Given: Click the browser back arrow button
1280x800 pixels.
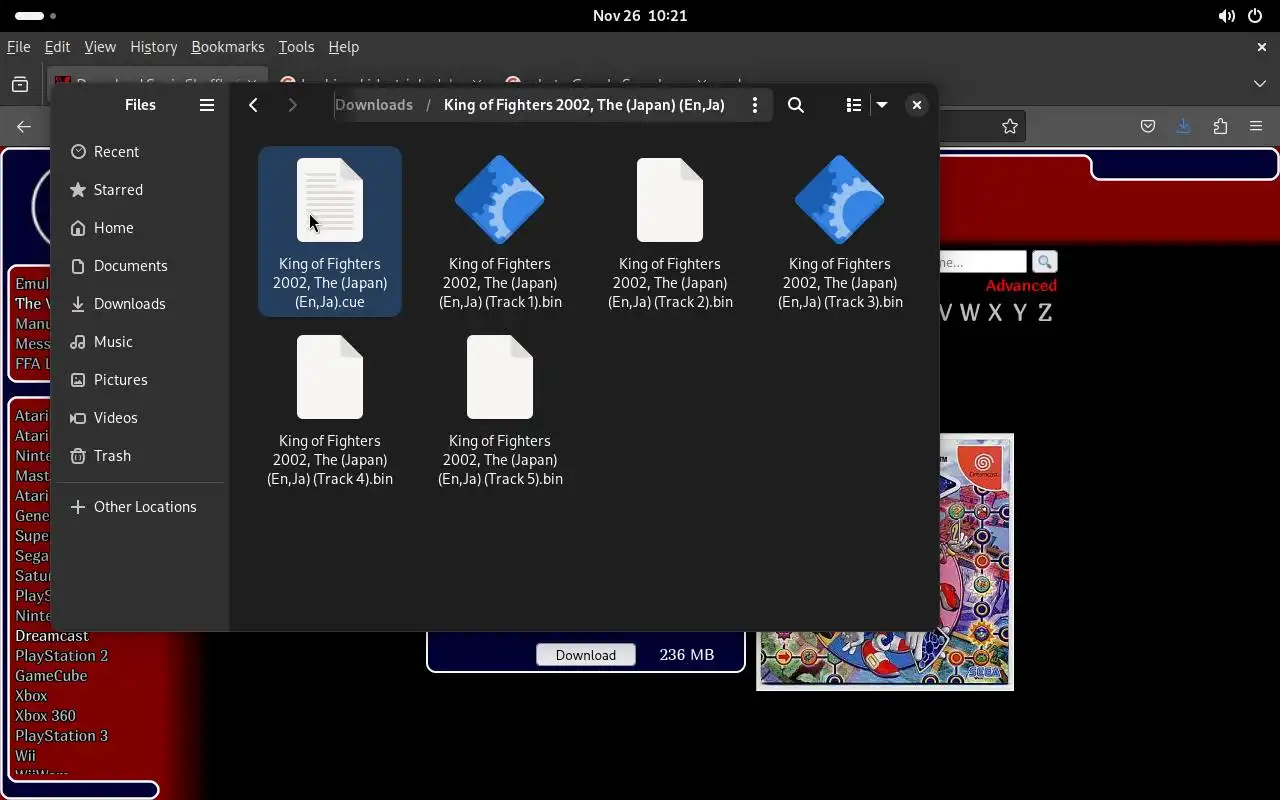Looking at the screenshot, I should [24, 126].
